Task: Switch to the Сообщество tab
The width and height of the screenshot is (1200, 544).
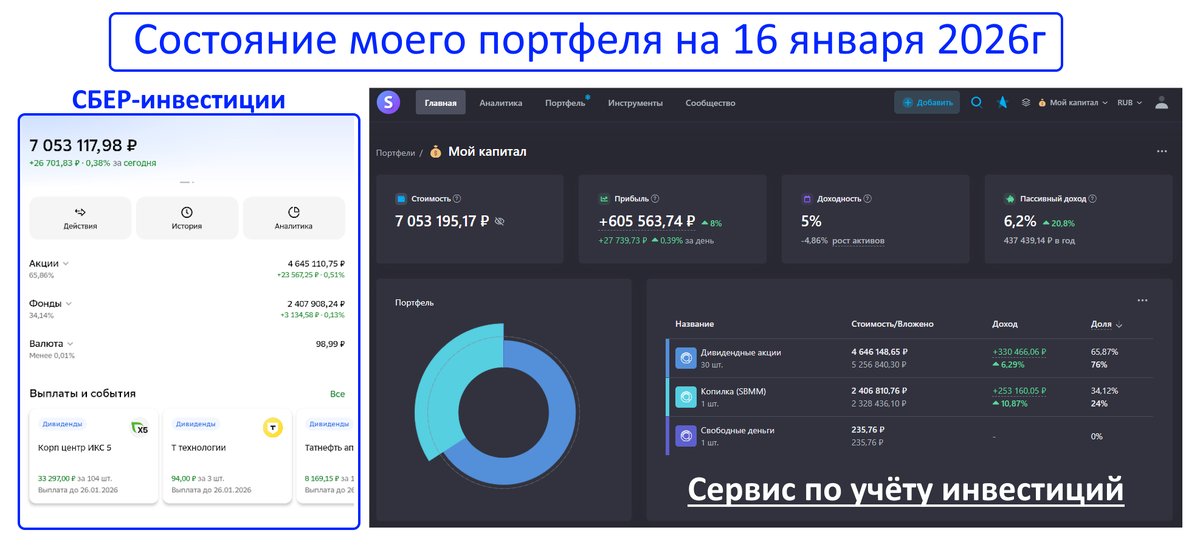Action: coord(710,103)
